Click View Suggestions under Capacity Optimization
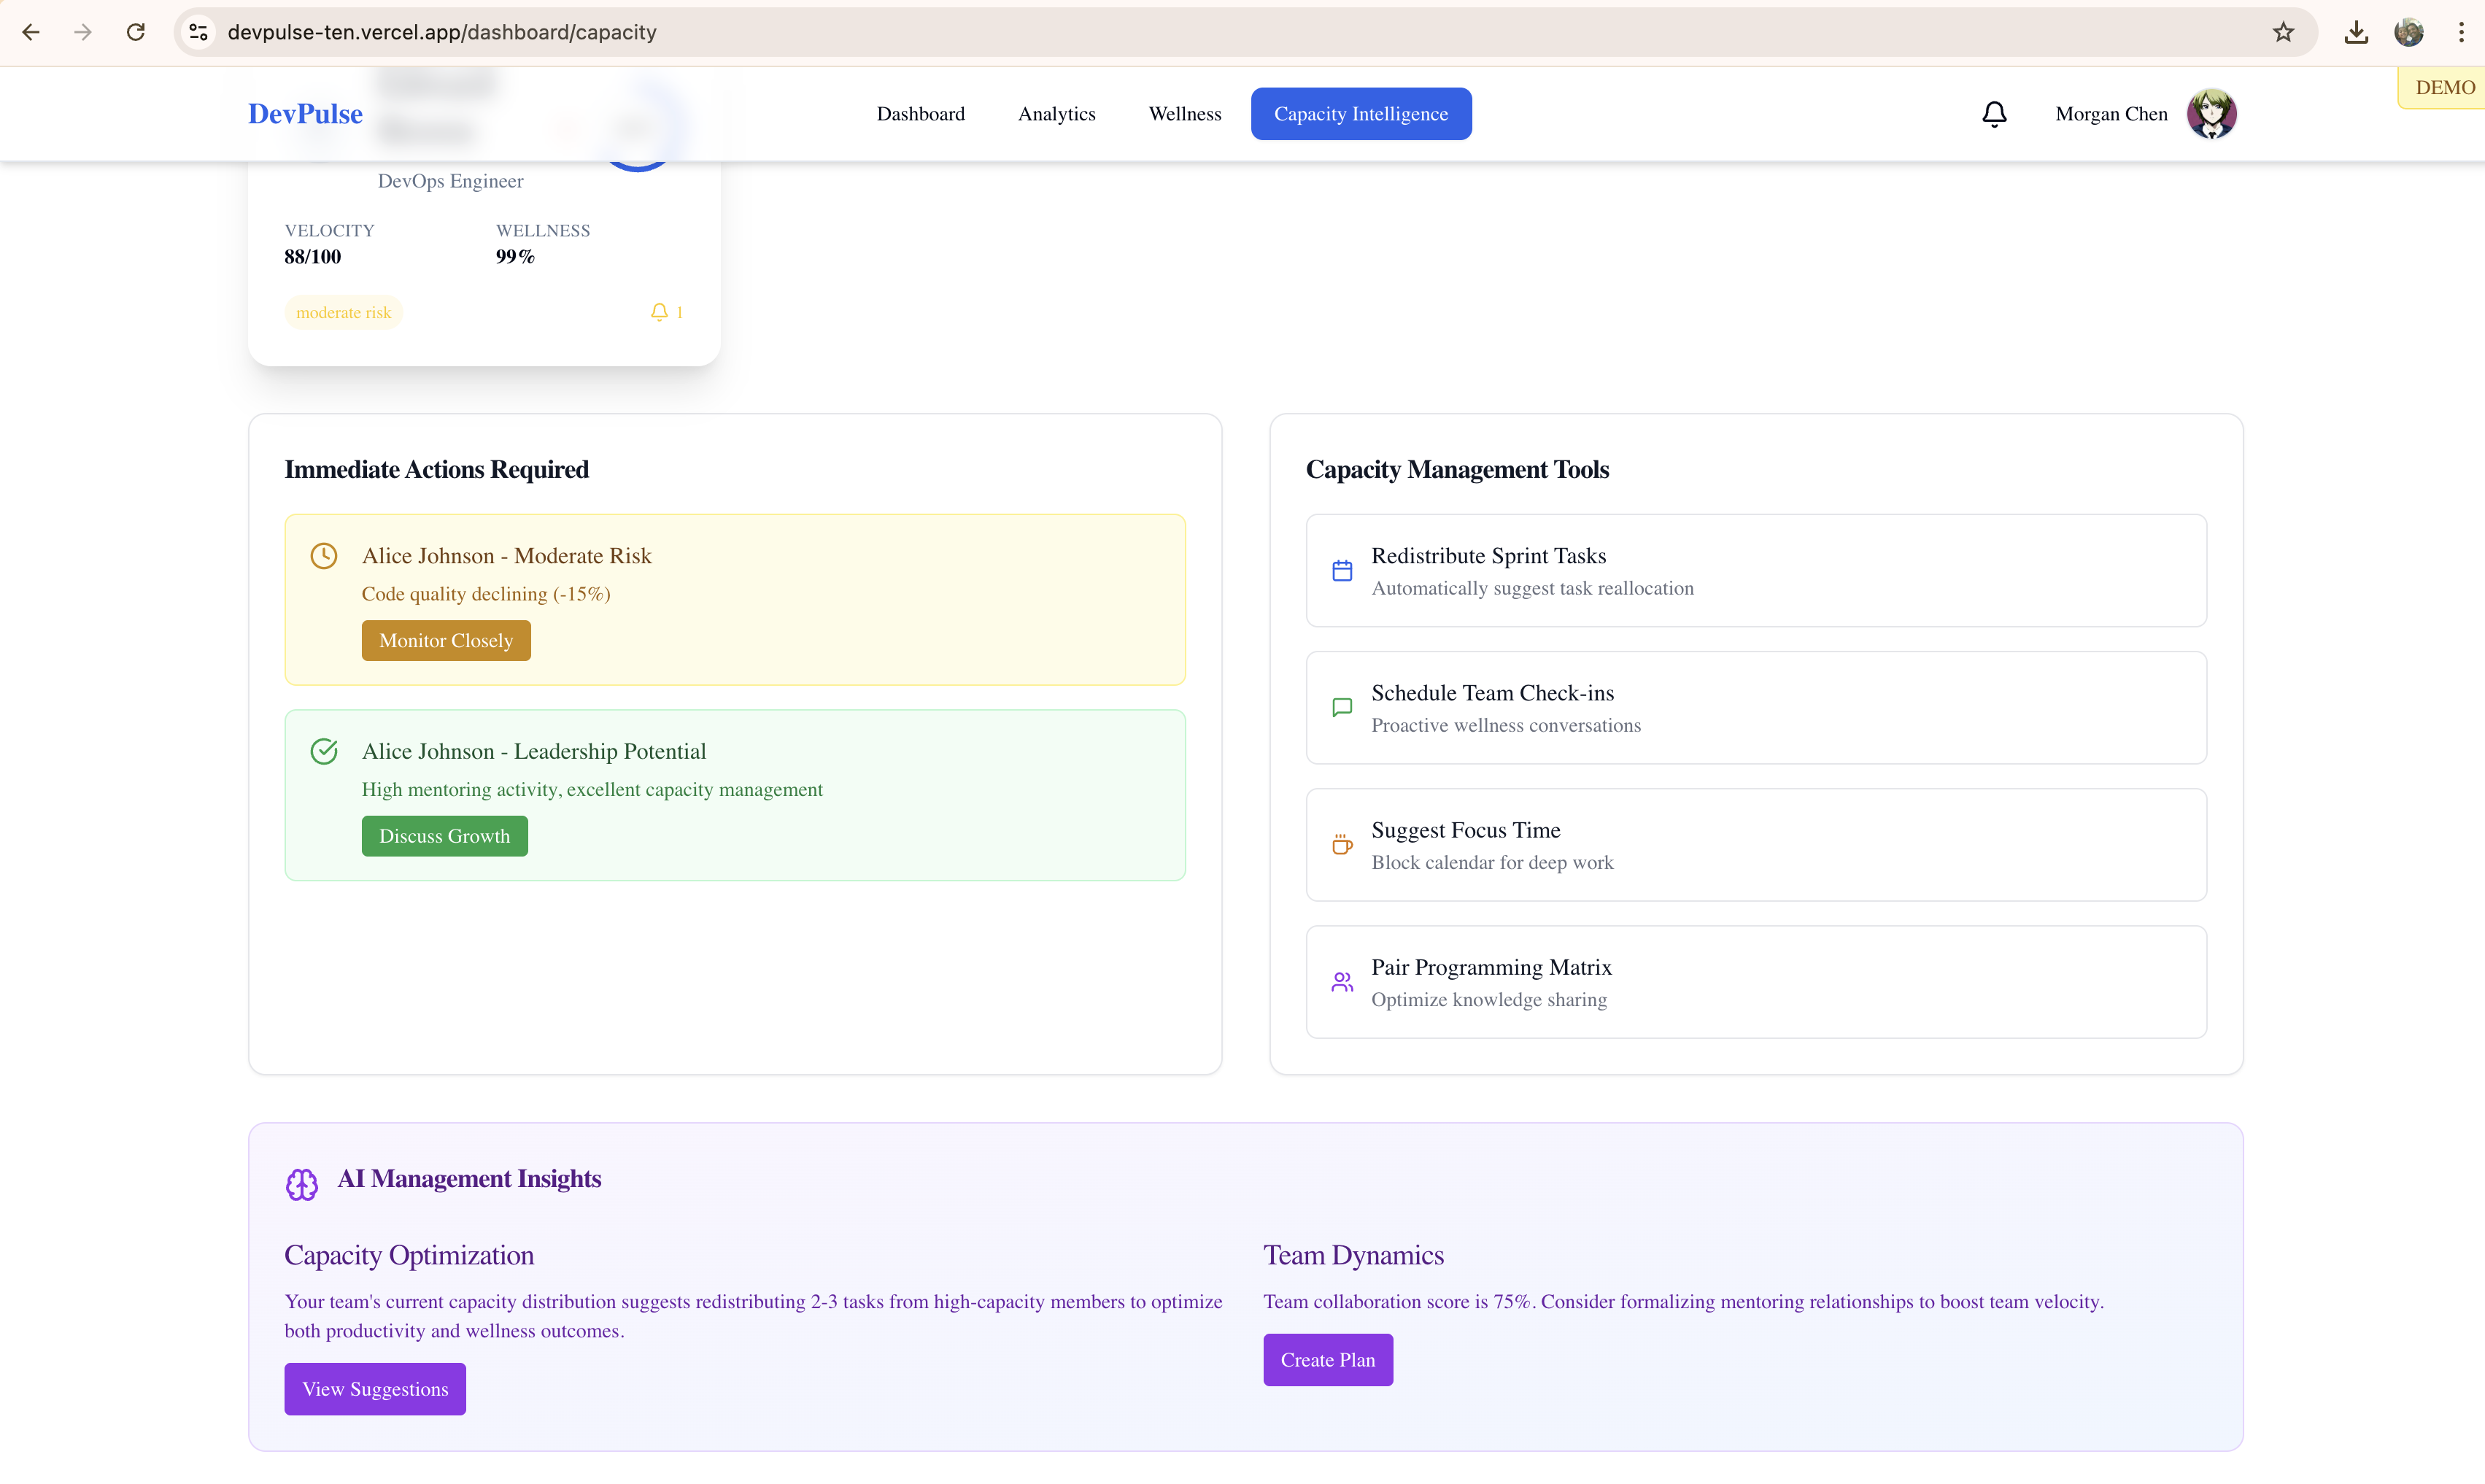2485x1484 pixels. (x=375, y=1389)
